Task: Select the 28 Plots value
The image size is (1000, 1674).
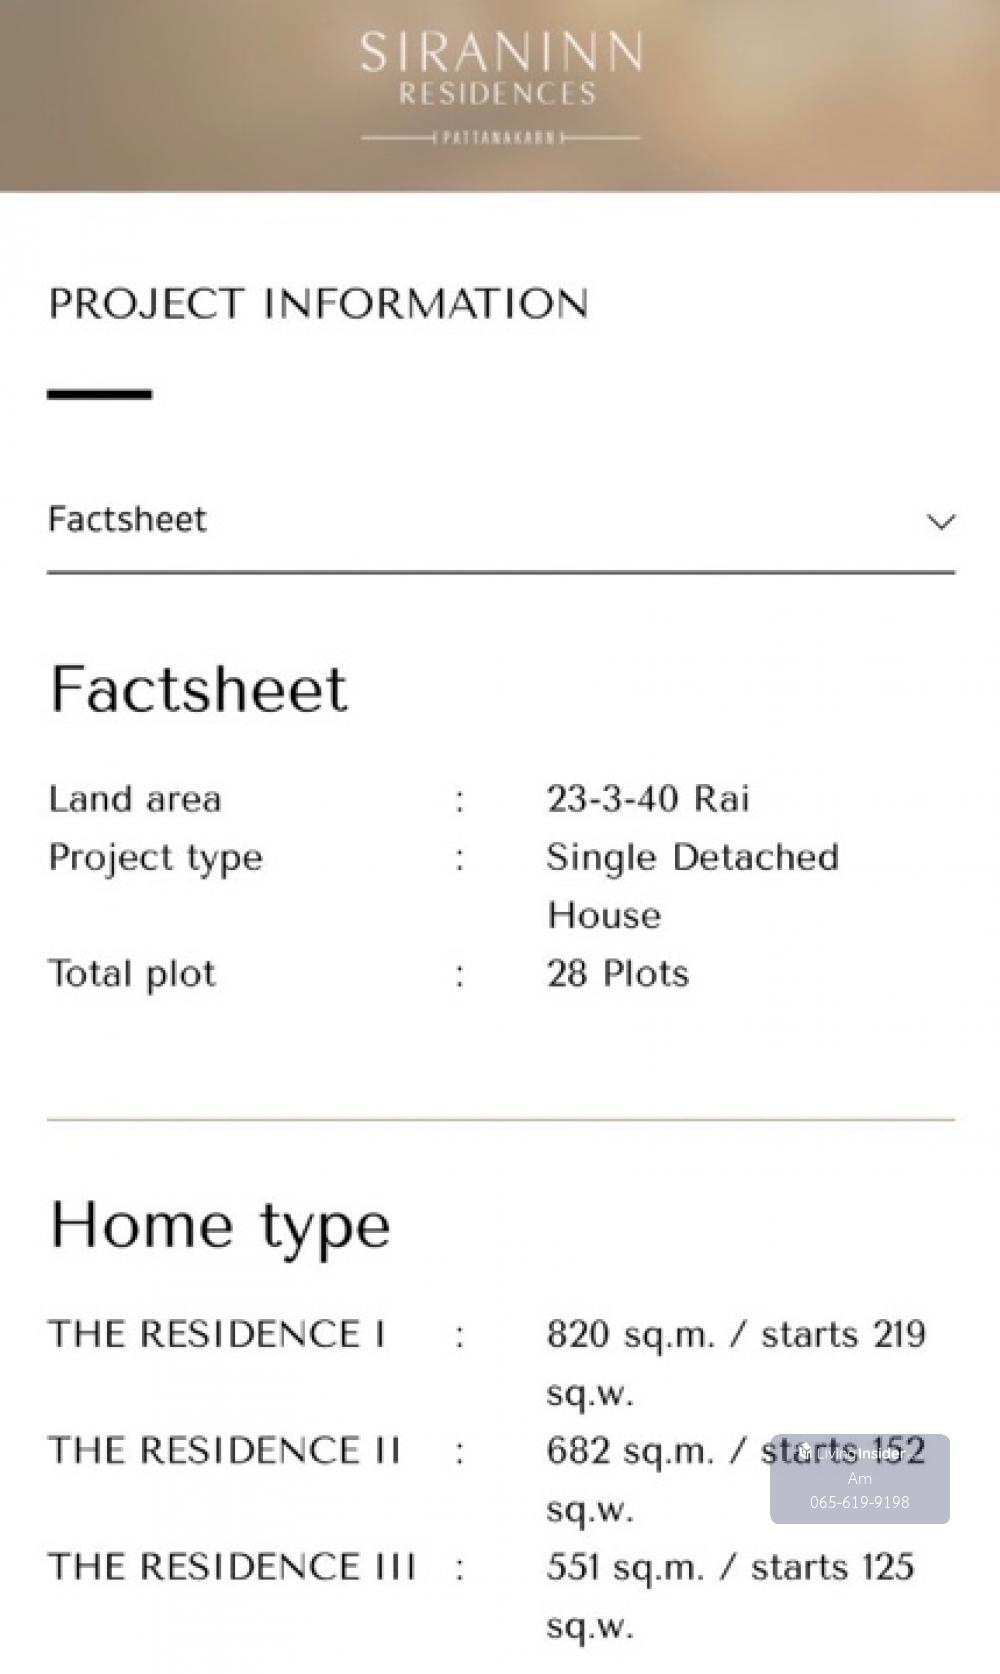Action: click(x=618, y=974)
